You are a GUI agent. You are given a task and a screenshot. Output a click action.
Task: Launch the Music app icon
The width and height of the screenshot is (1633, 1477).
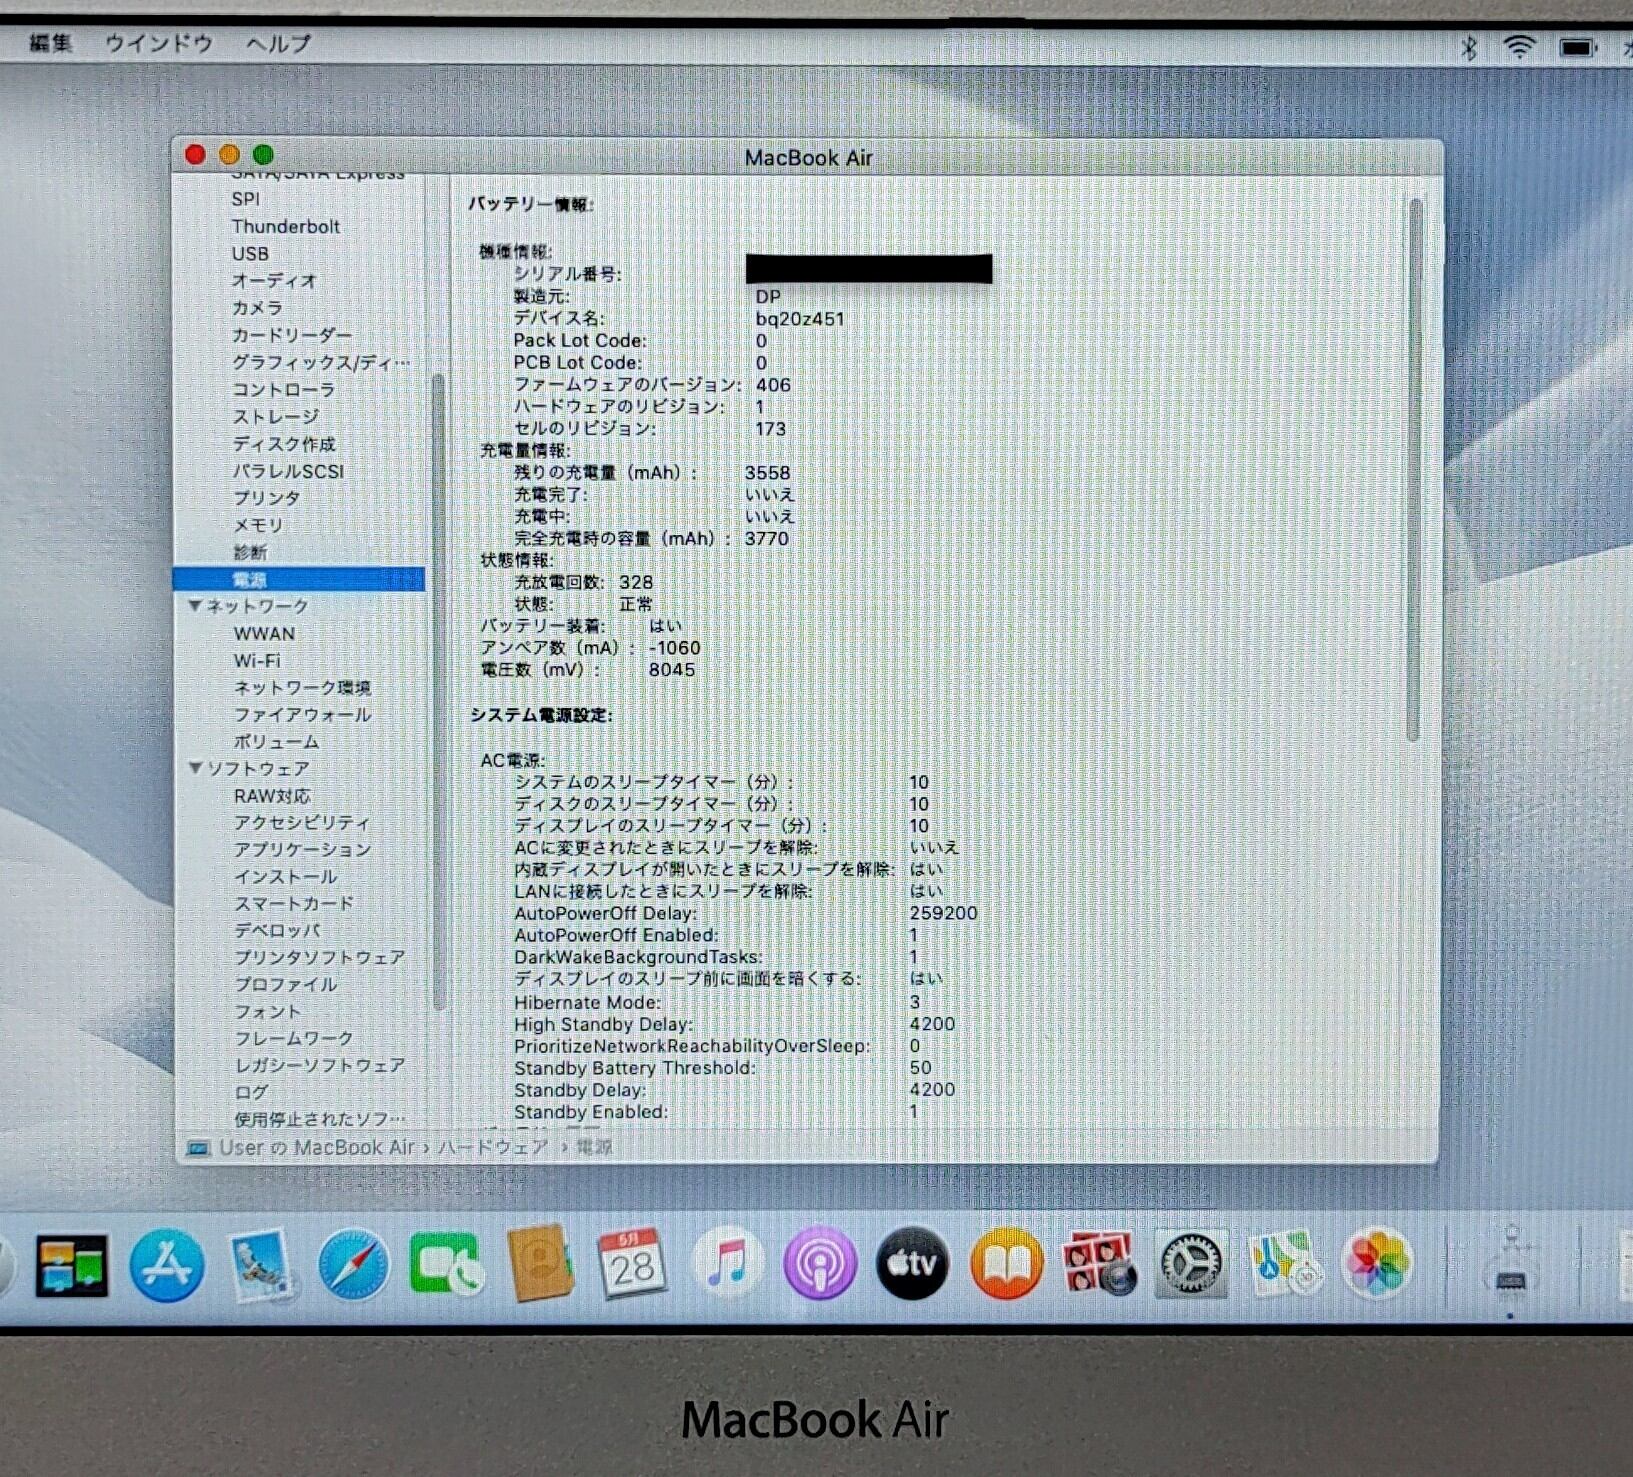click(726, 1264)
